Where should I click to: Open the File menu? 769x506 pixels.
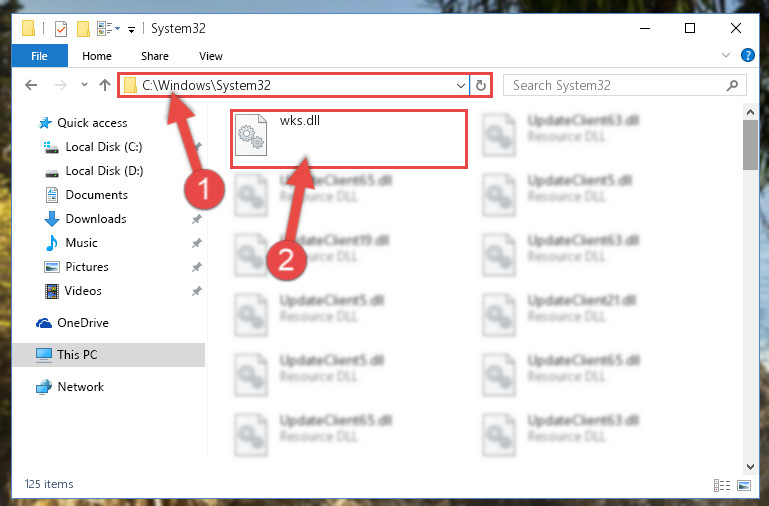pos(40,56)
